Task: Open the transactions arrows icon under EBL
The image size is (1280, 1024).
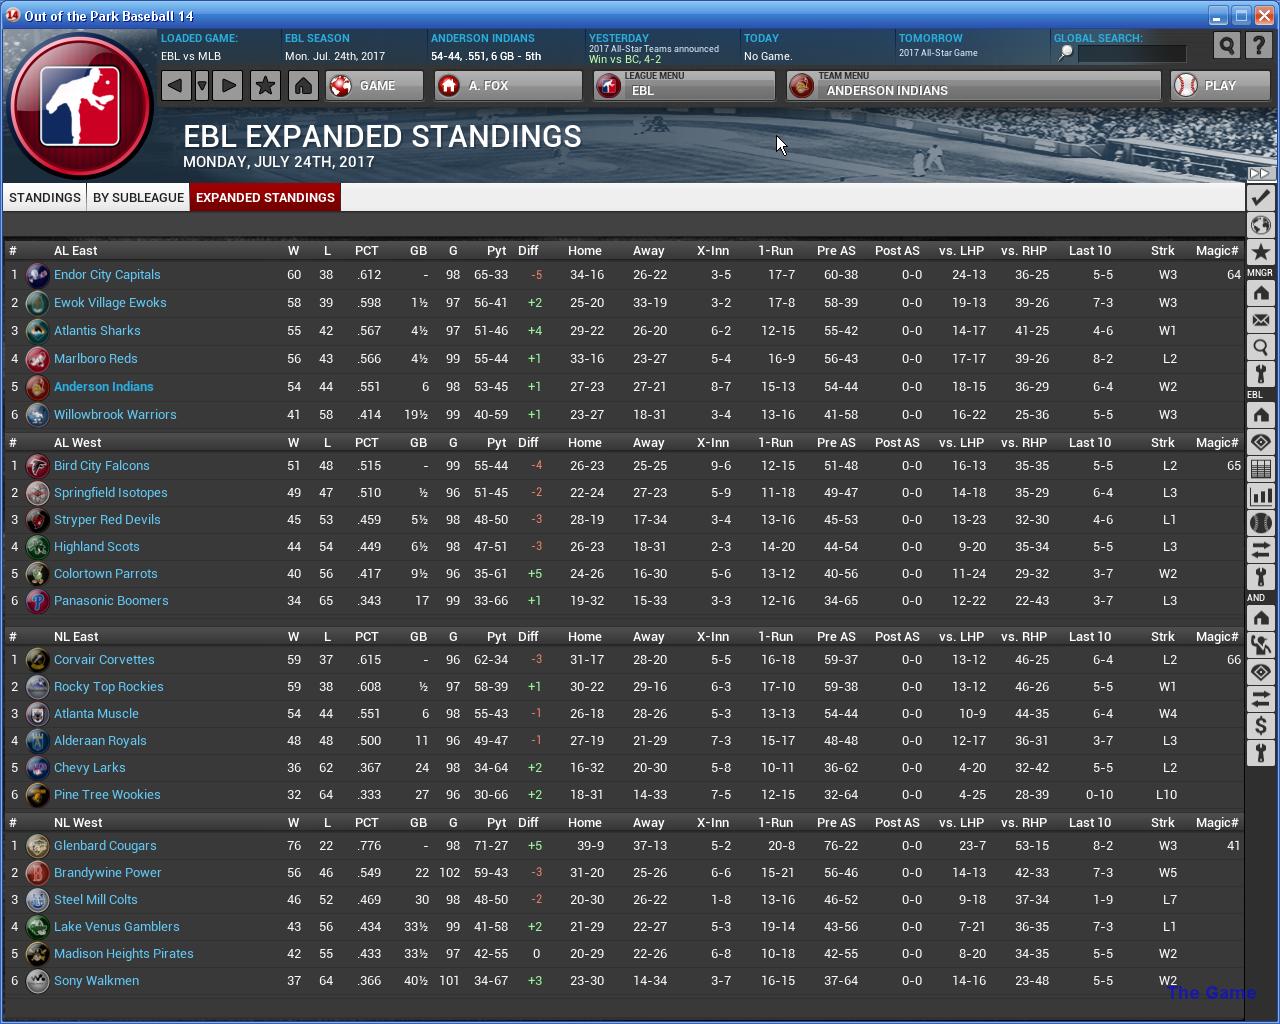Action: tap(1260, 550)
